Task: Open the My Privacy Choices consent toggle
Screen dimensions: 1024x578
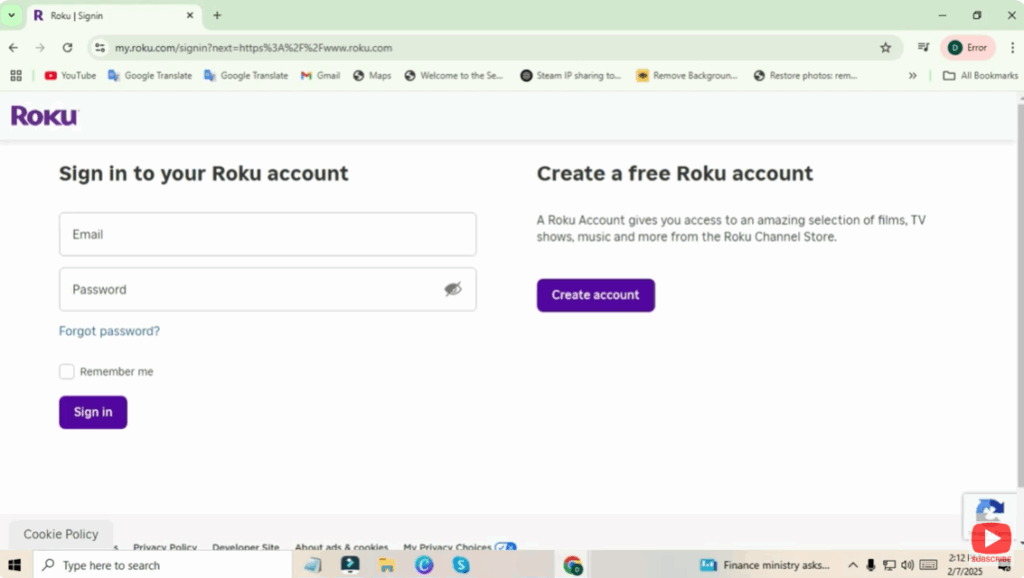Action: (505, 547)
